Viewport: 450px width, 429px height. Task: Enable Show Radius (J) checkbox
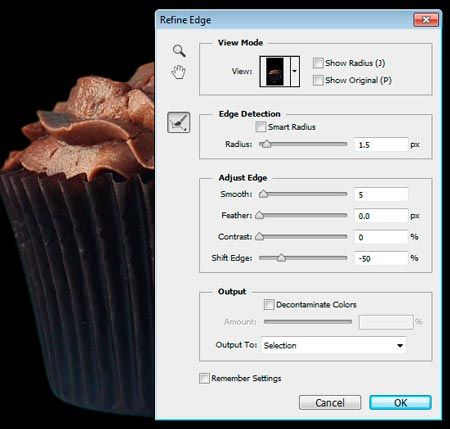point(318,63)
